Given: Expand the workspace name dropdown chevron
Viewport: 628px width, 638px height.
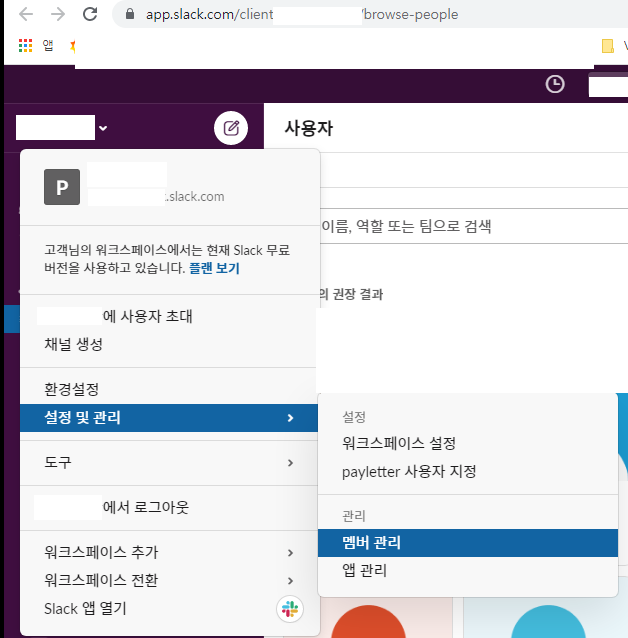Looking at the screenshot, I should pos(103,128).
